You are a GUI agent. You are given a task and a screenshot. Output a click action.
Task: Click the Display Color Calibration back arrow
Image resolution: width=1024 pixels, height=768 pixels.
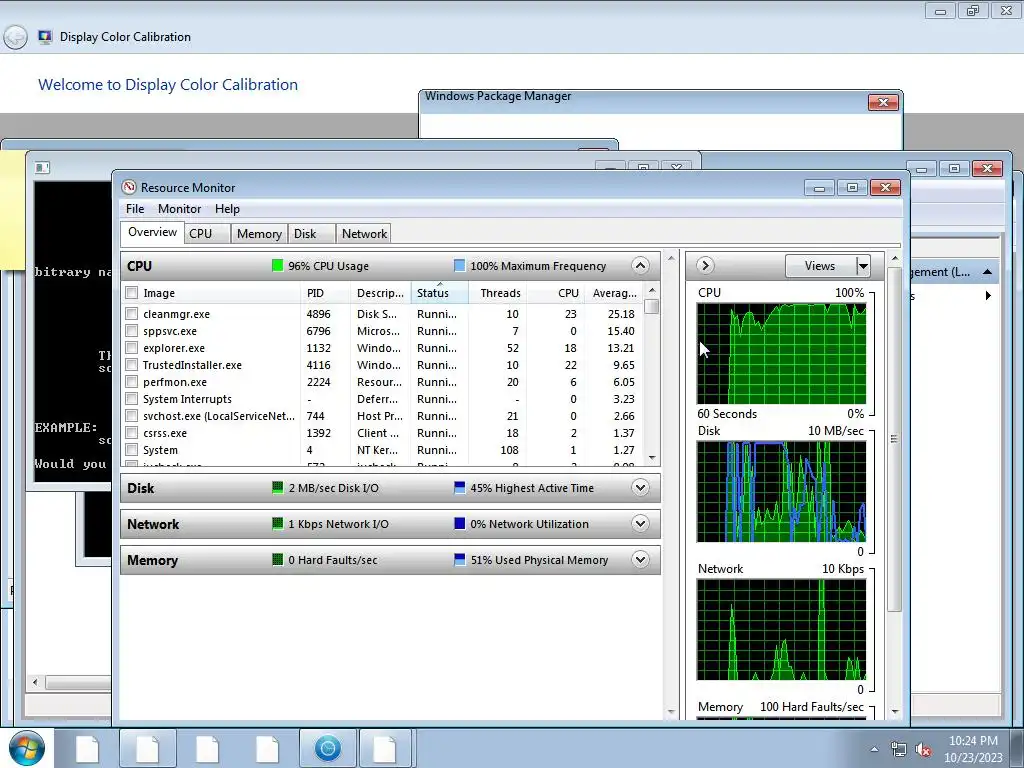pos(15,37)
